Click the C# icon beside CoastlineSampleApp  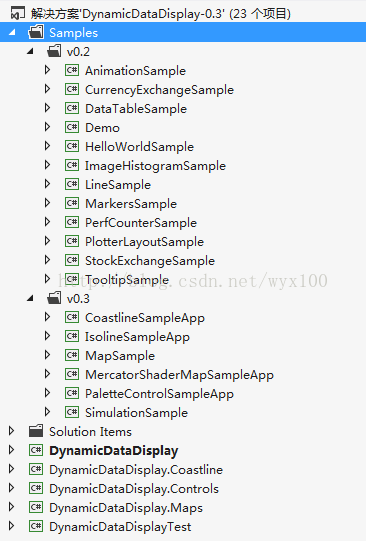[72, 317]
